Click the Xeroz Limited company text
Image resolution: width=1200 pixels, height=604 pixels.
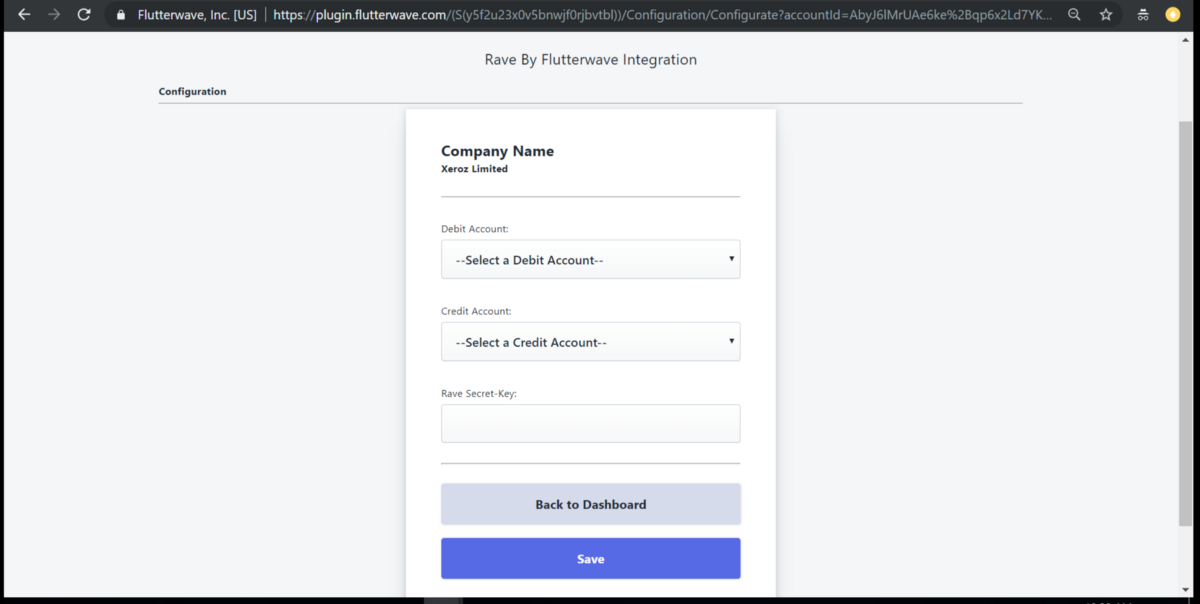(x=474, y=169)
